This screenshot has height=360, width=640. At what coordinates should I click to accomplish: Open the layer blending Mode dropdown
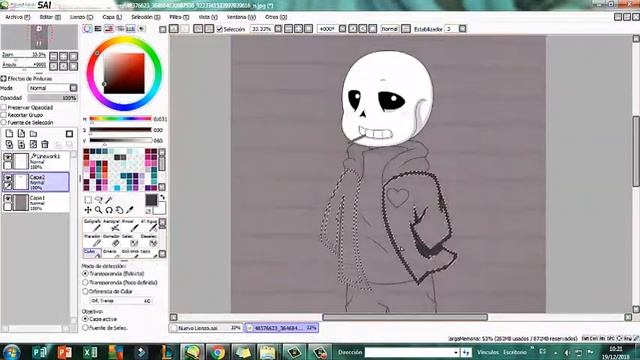73,88
